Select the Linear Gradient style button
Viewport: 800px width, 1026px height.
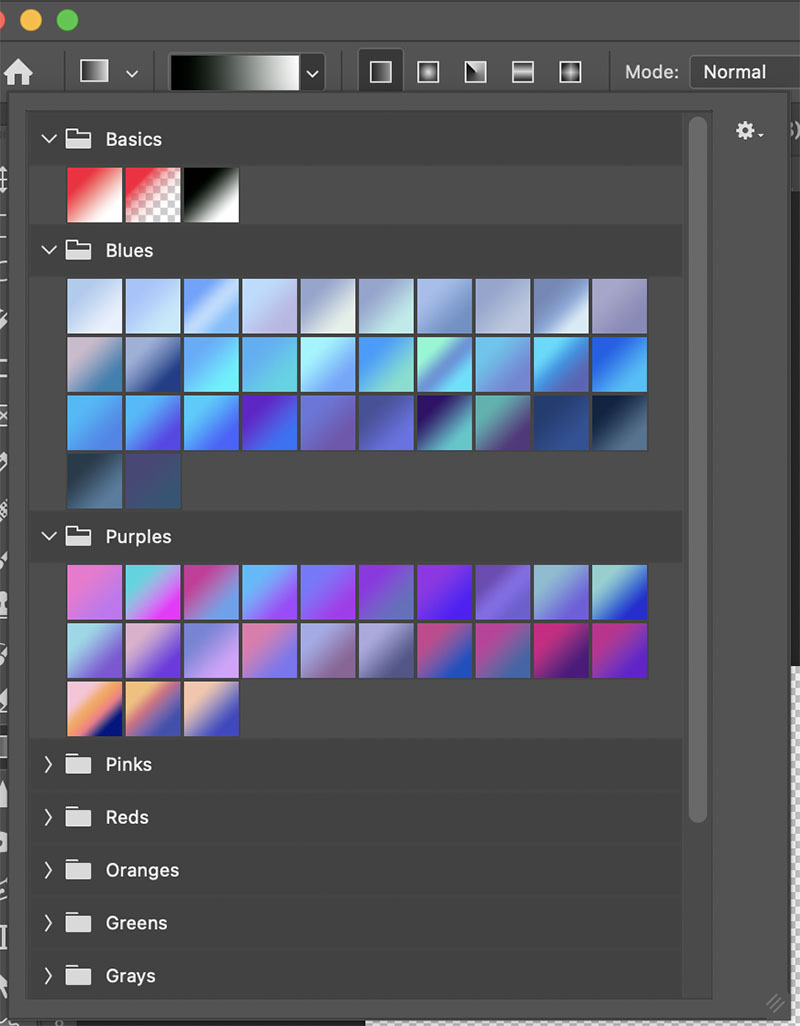[381, 72]
